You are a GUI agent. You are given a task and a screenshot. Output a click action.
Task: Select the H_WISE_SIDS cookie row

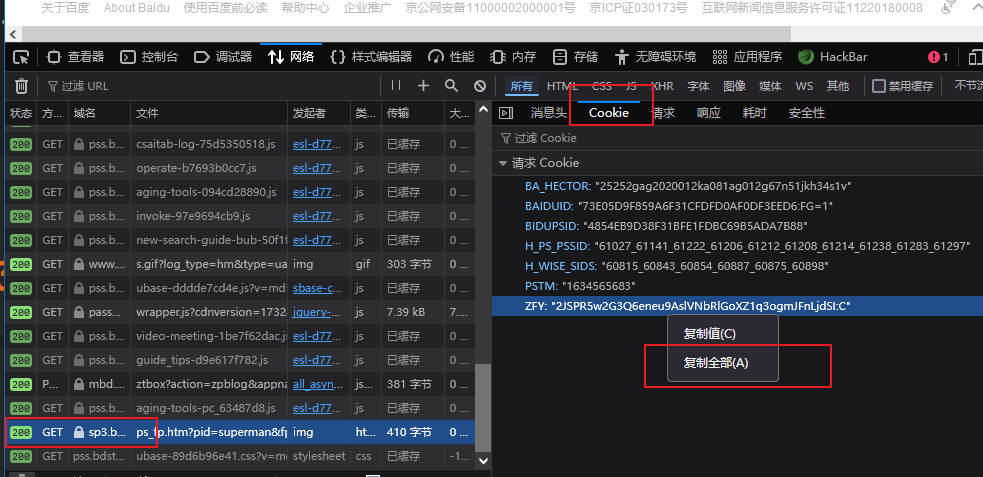pos(737,266)
